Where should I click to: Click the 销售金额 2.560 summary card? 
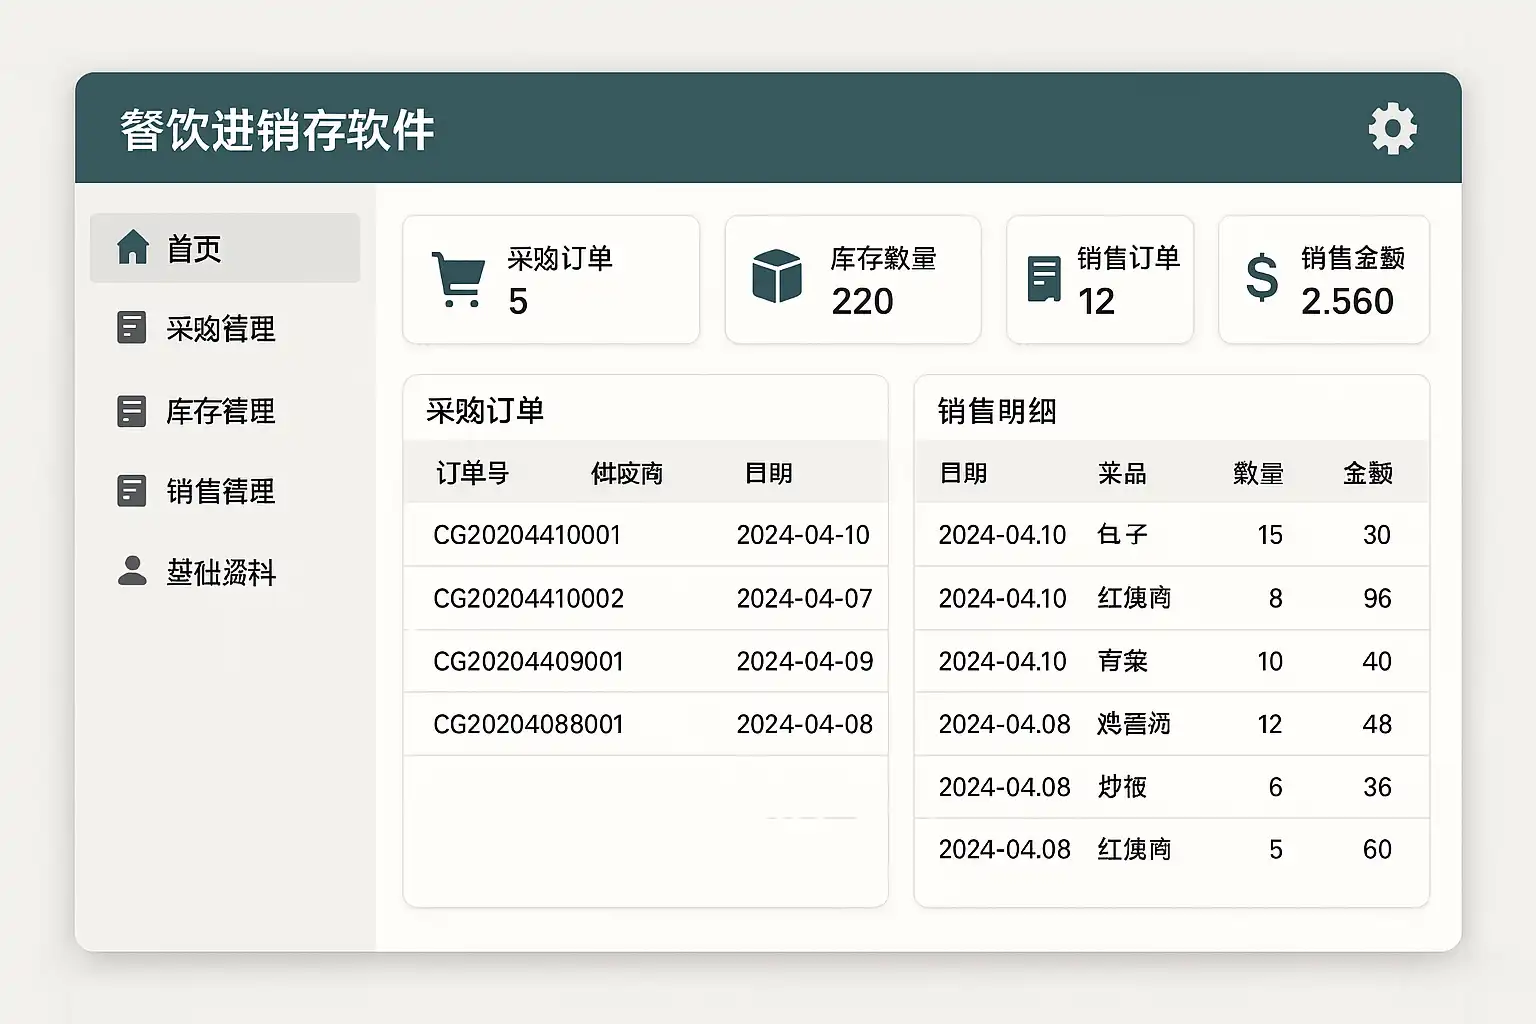pyautogui.click(x=1323, y=280)
